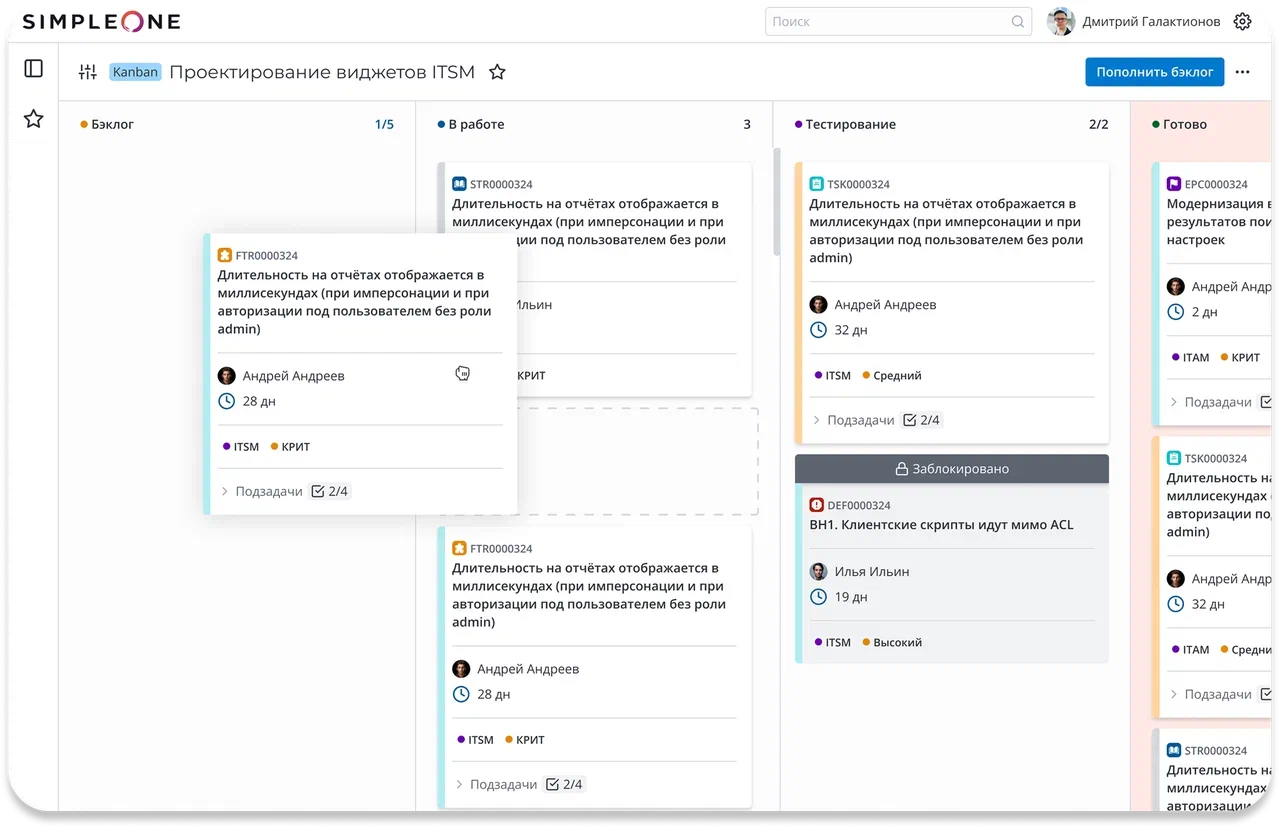
Task: Click Пополнить бэклог button
Action: (x=1154, y=72)
